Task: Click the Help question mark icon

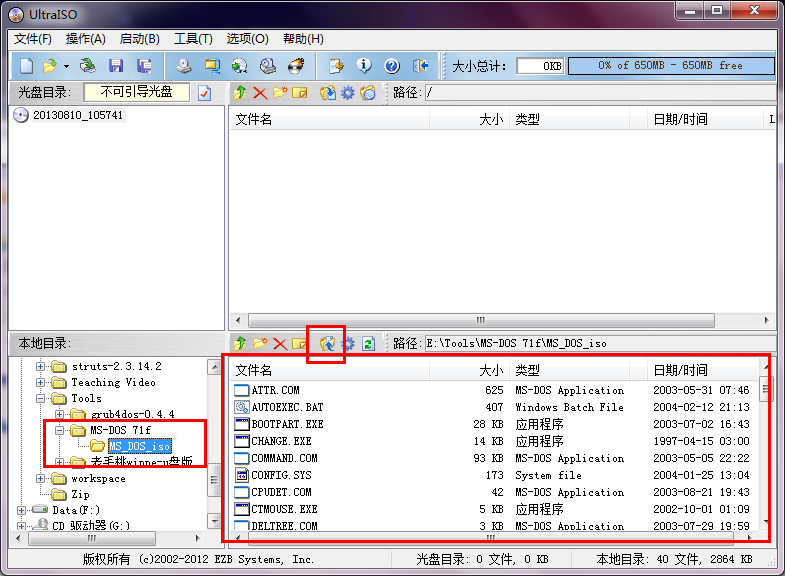Action: click(x=392, y=66)
